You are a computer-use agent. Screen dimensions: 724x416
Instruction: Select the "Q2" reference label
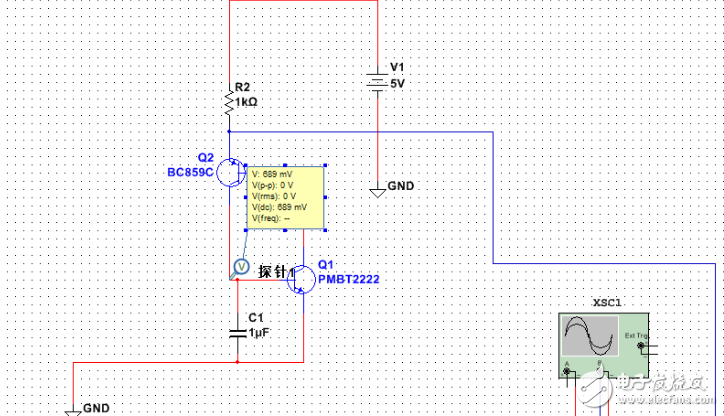[205, 158]
